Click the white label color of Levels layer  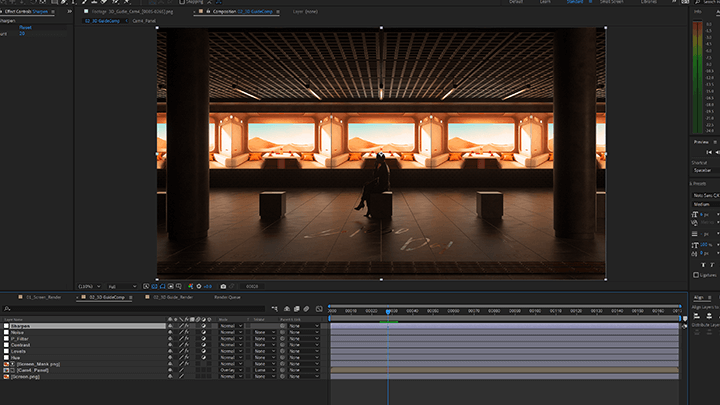point(6,351)
